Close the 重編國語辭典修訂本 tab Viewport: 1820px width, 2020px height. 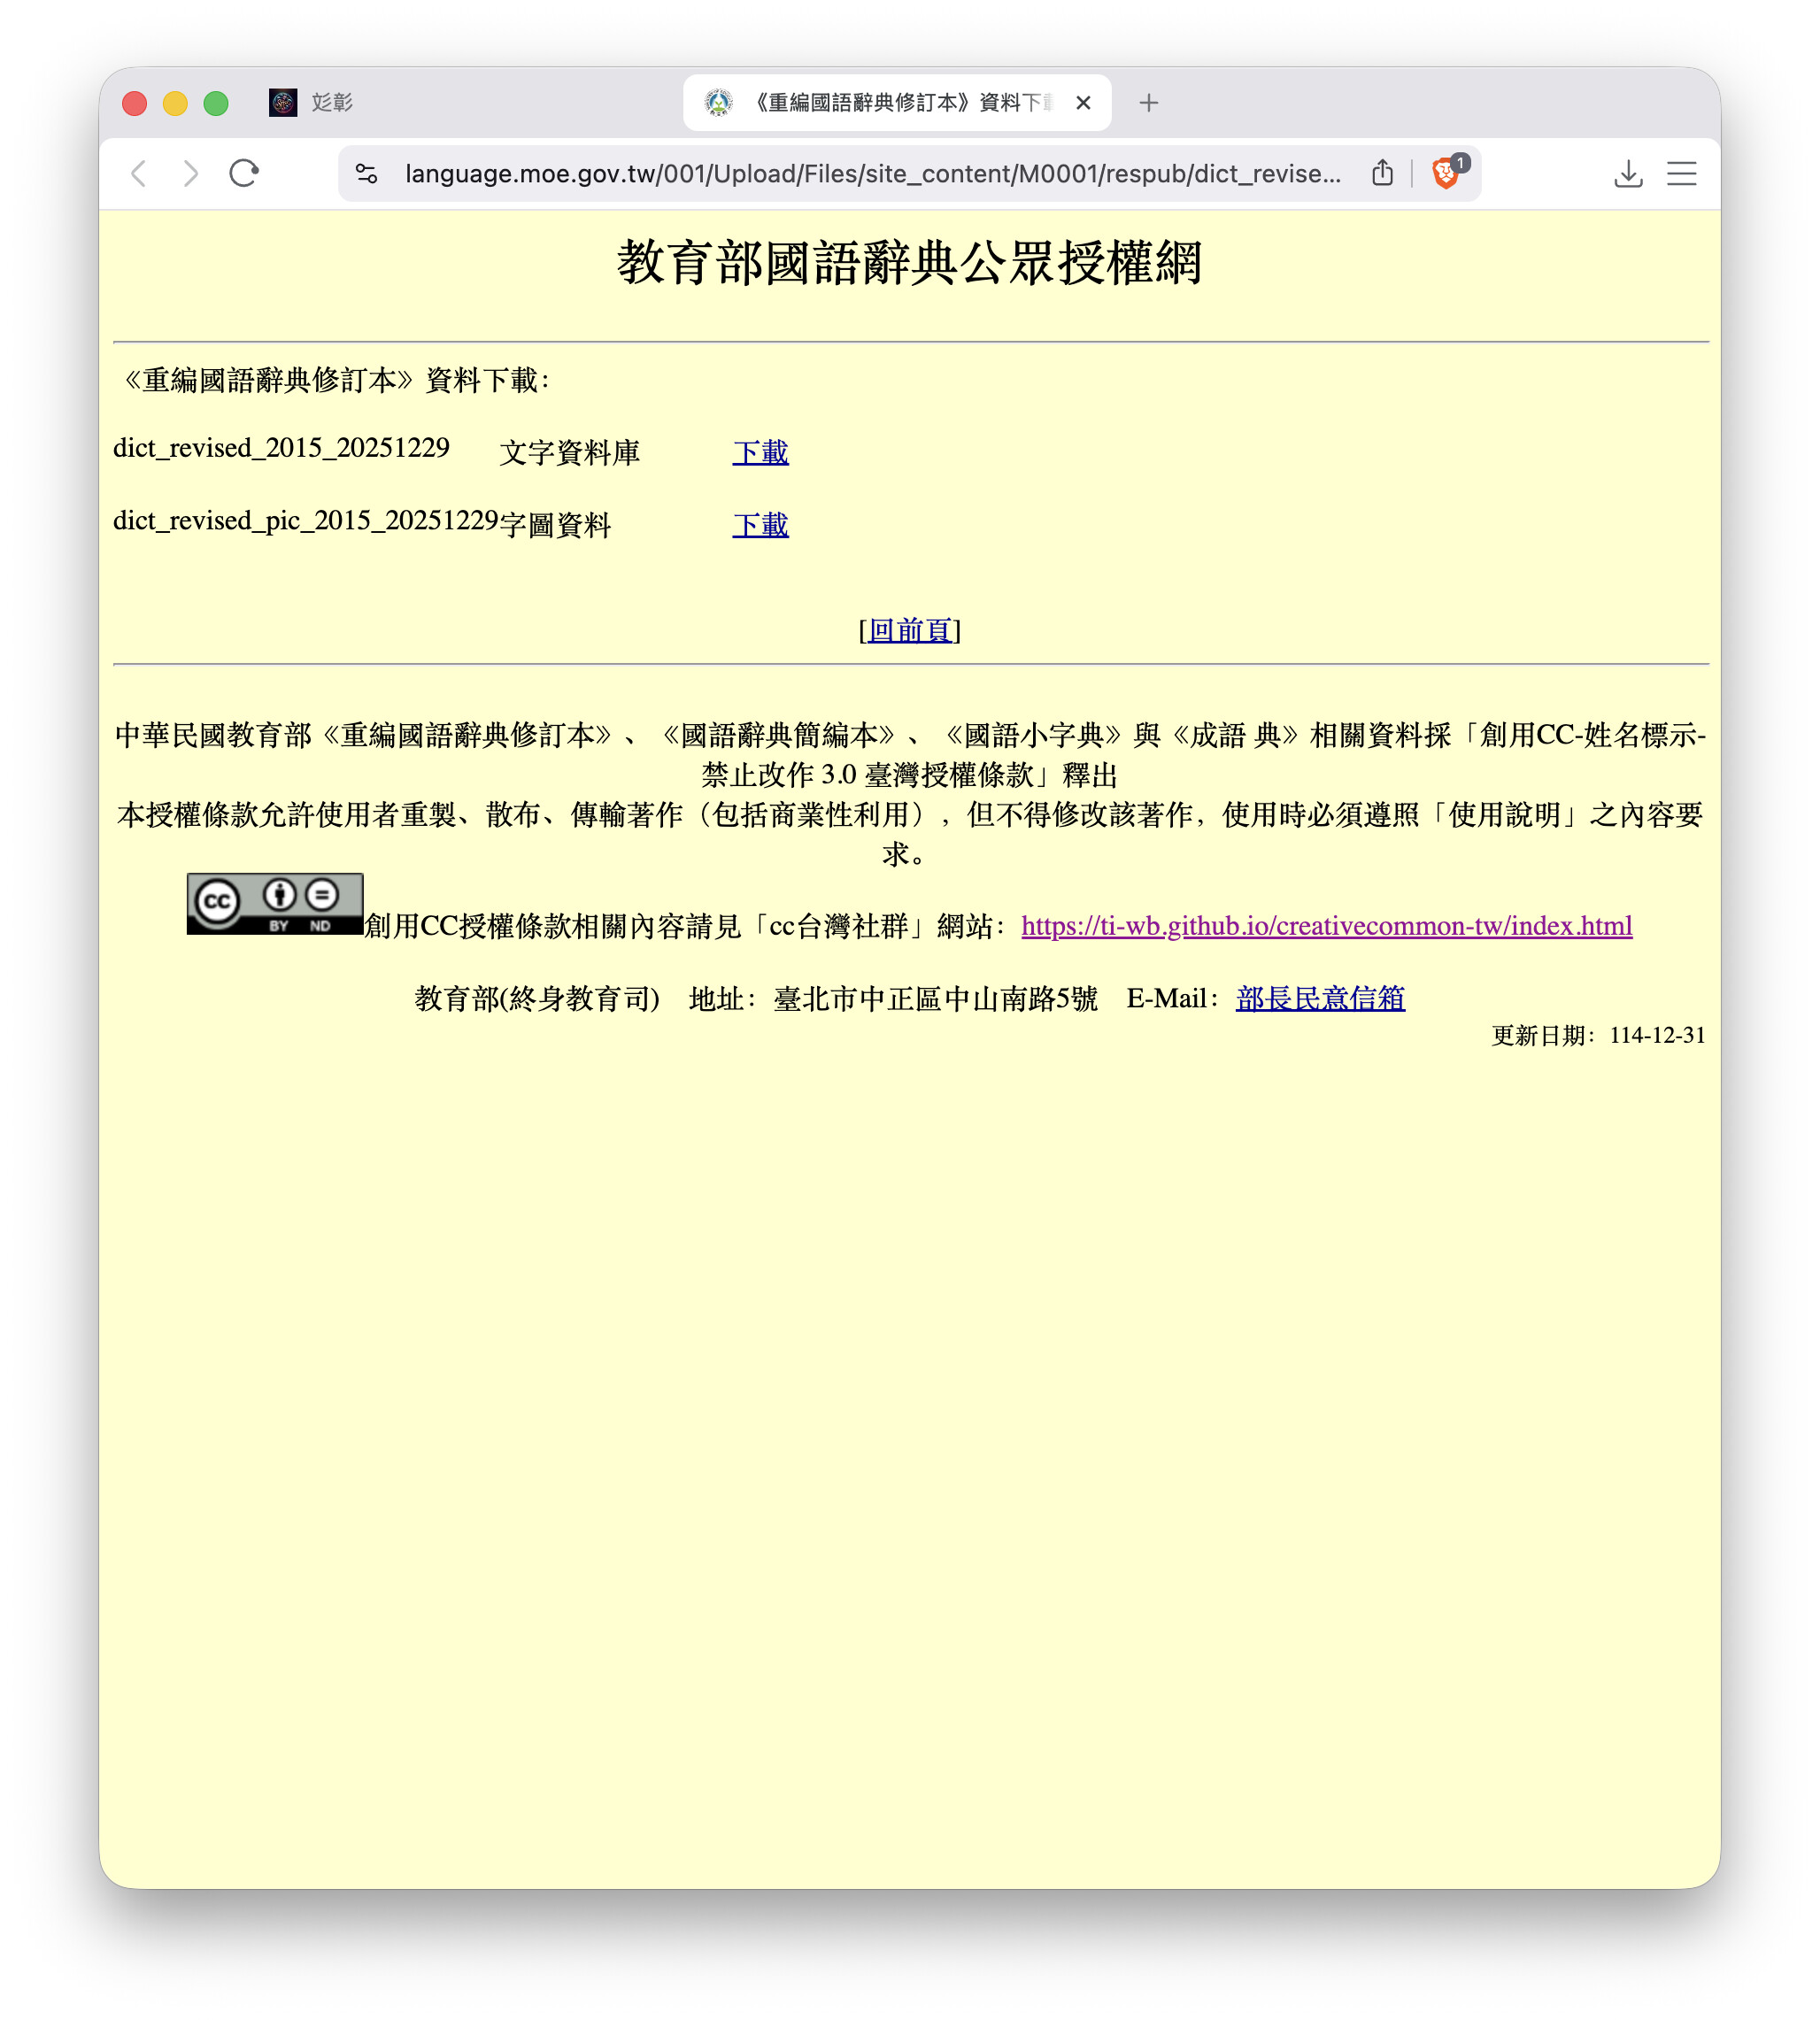coord(1083,103)
